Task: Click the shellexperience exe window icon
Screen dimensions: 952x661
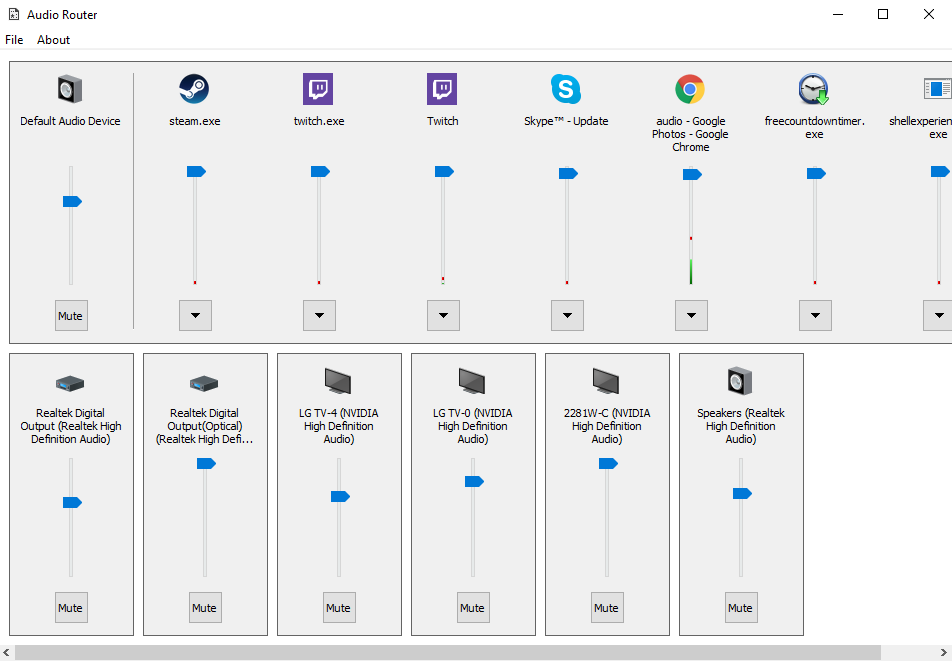Action: point(937,89)
